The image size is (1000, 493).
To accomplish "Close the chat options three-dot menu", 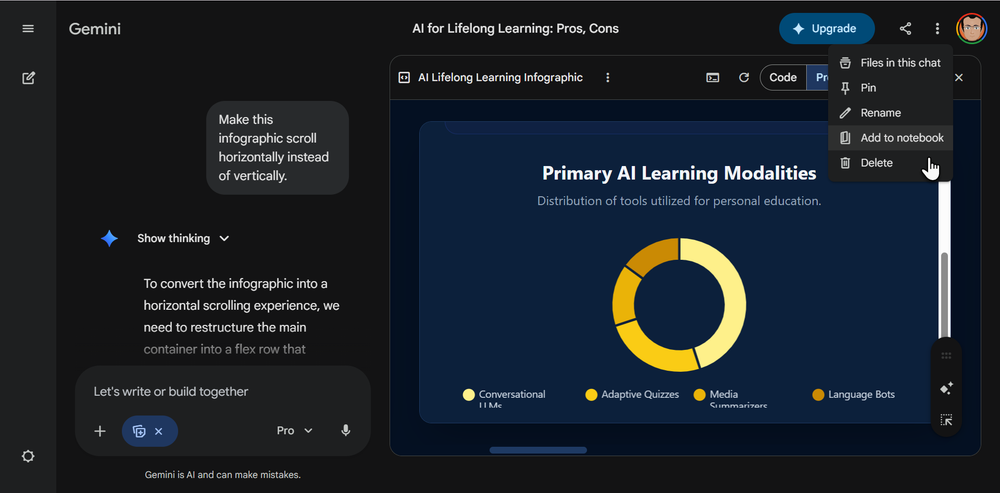I will click(937, 29).
